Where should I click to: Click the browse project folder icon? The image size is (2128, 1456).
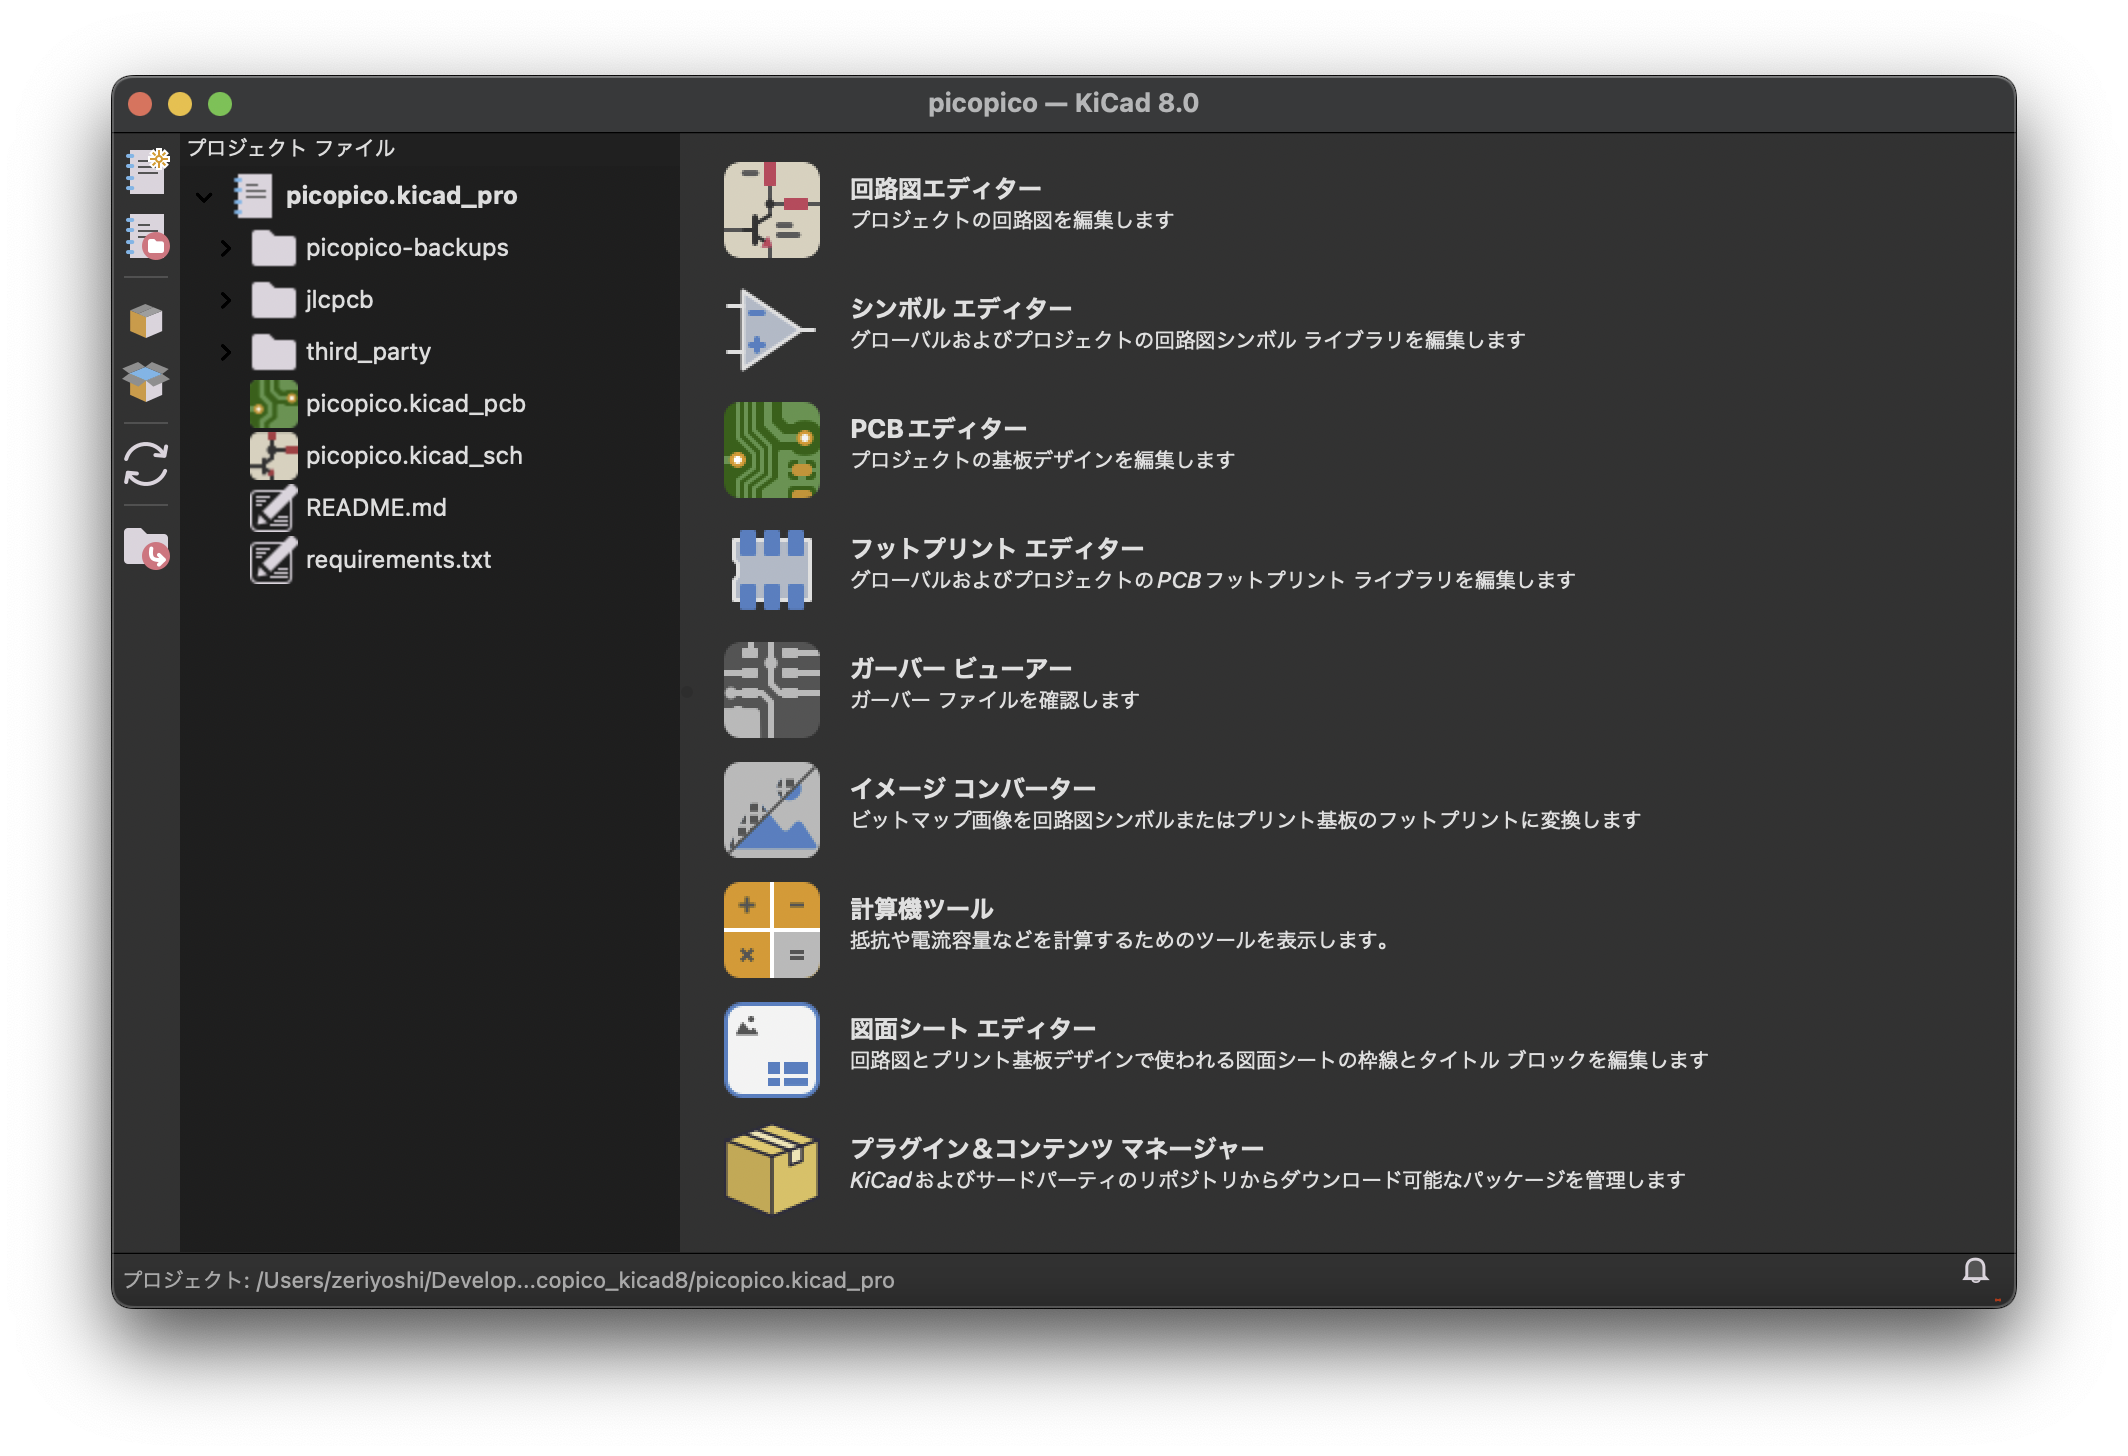pos(146,547)
